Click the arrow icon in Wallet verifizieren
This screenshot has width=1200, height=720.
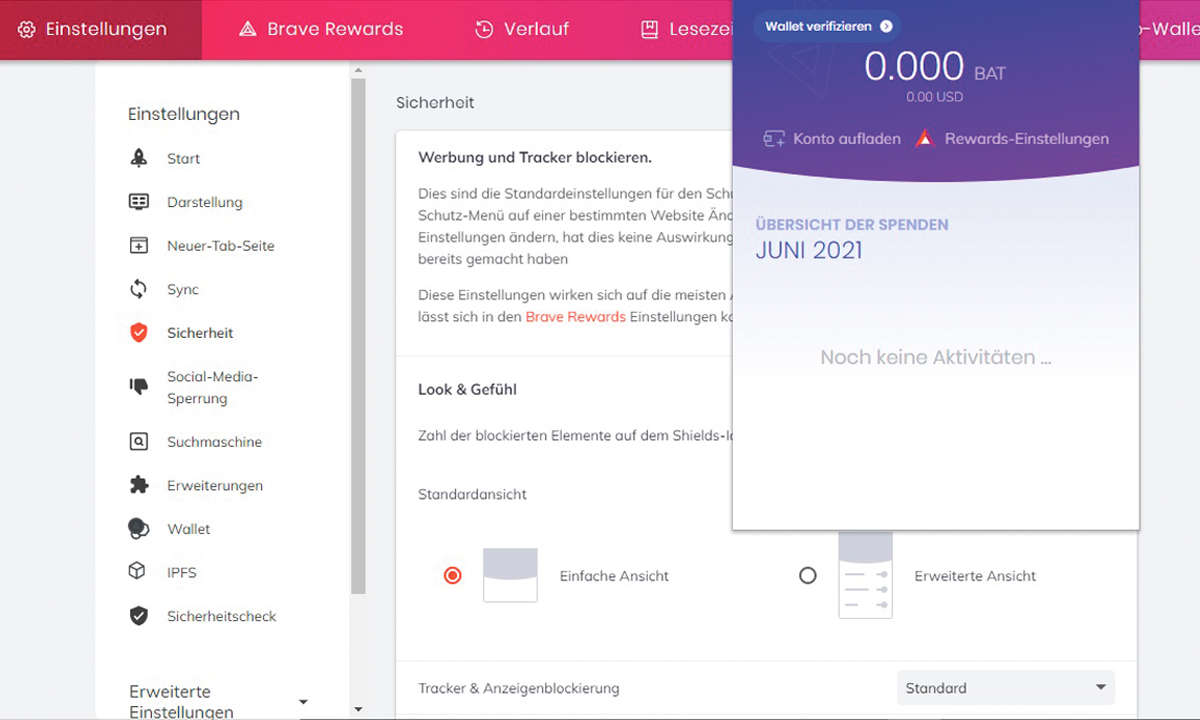(886, 26)
